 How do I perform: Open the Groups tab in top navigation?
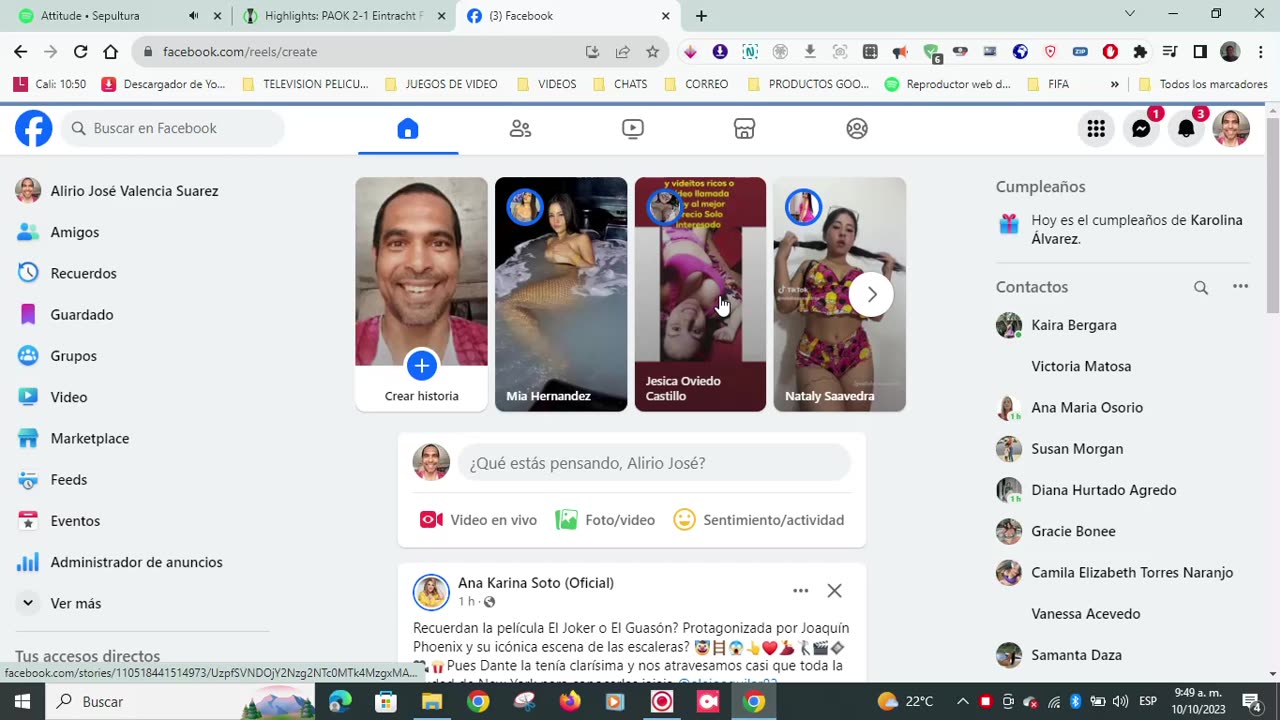click(x=857, y=128)
